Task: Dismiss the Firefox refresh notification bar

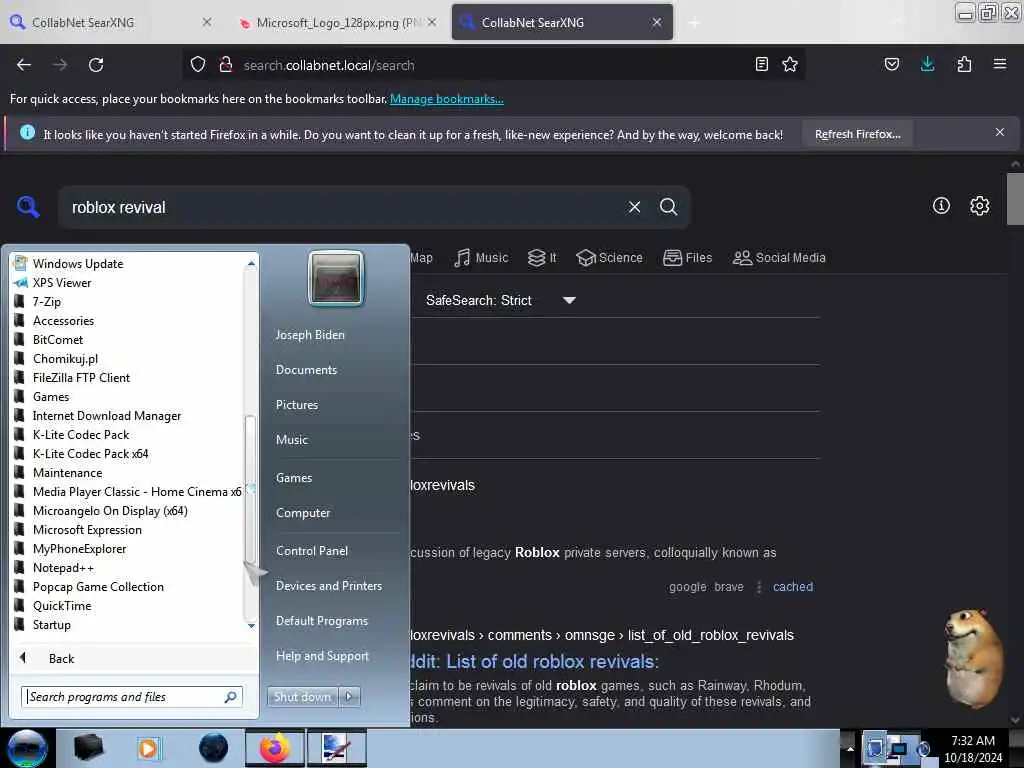Action: [x=999, y=133]
